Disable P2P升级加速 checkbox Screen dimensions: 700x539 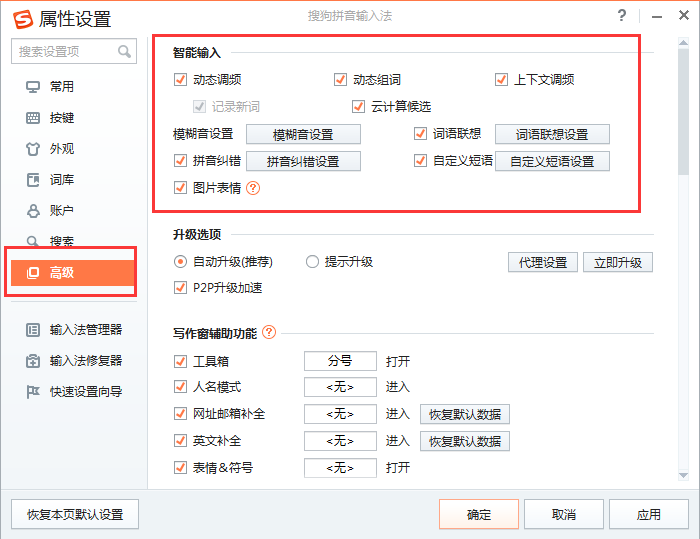click(181, 288)
